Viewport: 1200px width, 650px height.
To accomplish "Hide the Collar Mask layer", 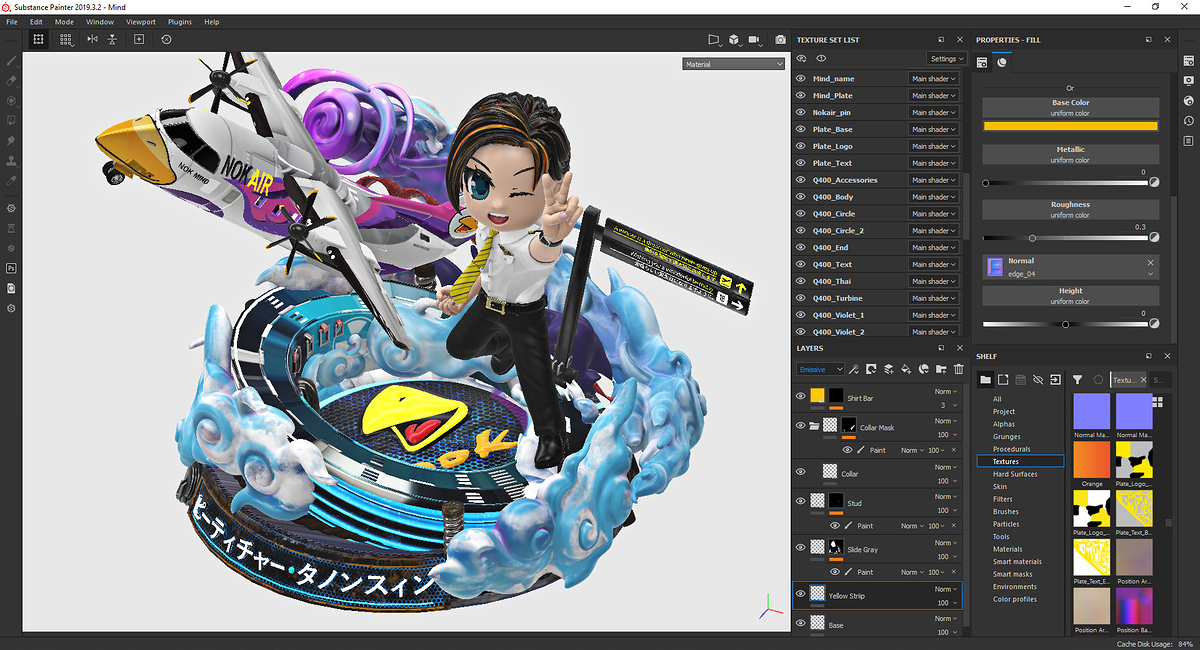I will (800, 426).
